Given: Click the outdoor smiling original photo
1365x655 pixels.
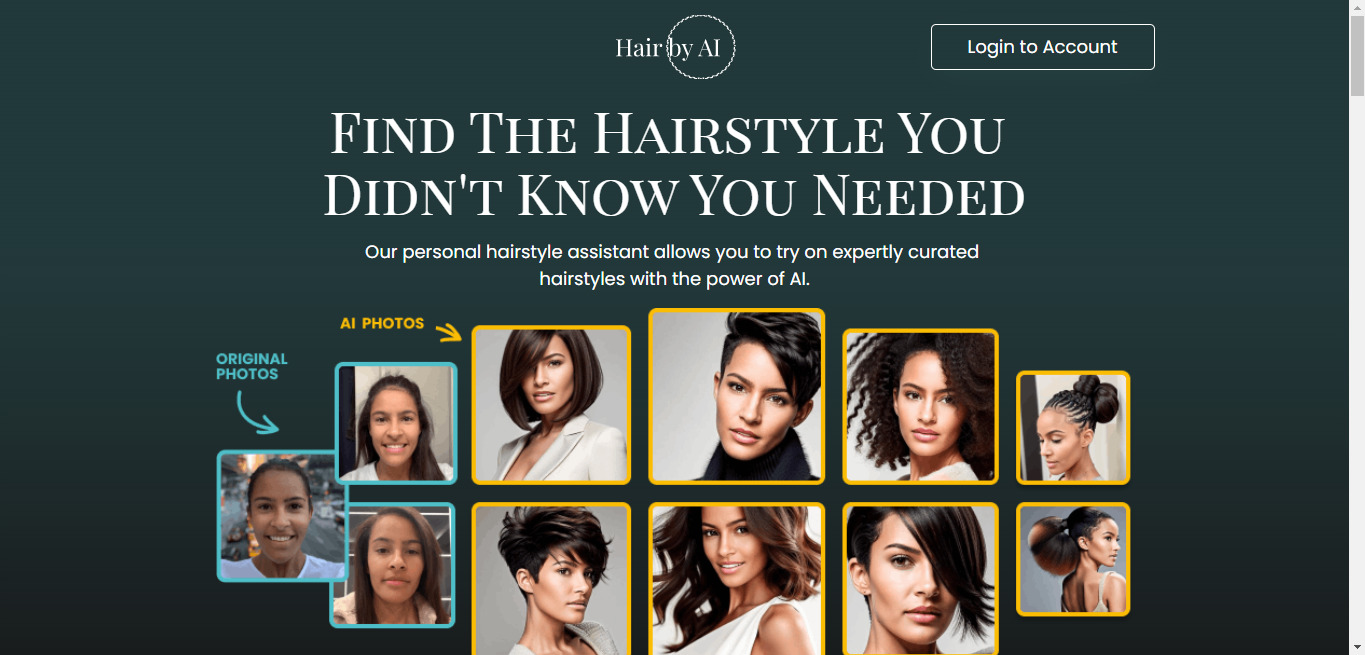Looking at the screenshot, I should pos(282,516).
